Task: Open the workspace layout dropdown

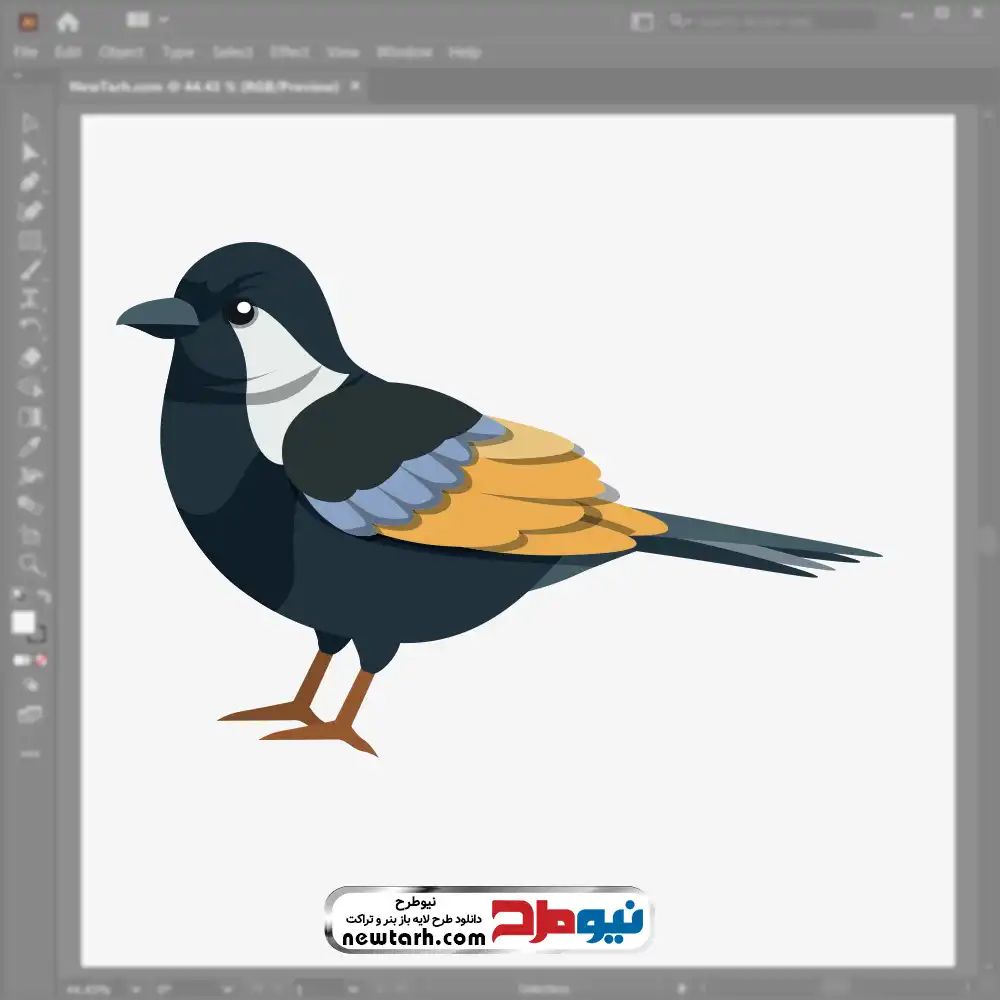Action: (642, 21)
